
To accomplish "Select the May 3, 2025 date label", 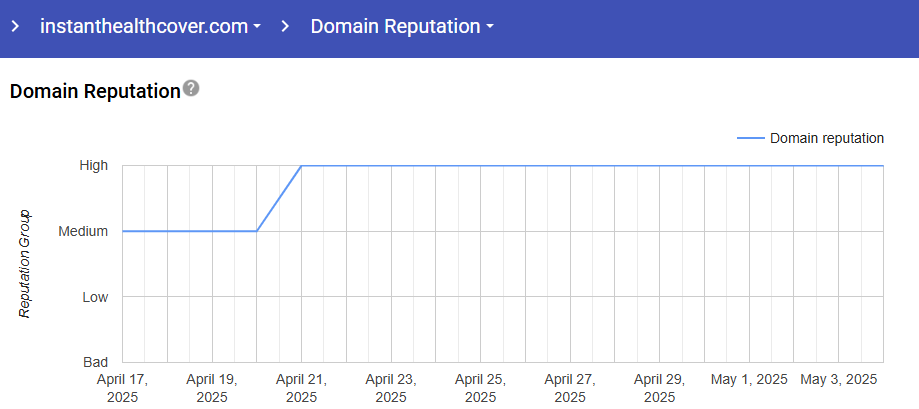I will pos(839,380).
